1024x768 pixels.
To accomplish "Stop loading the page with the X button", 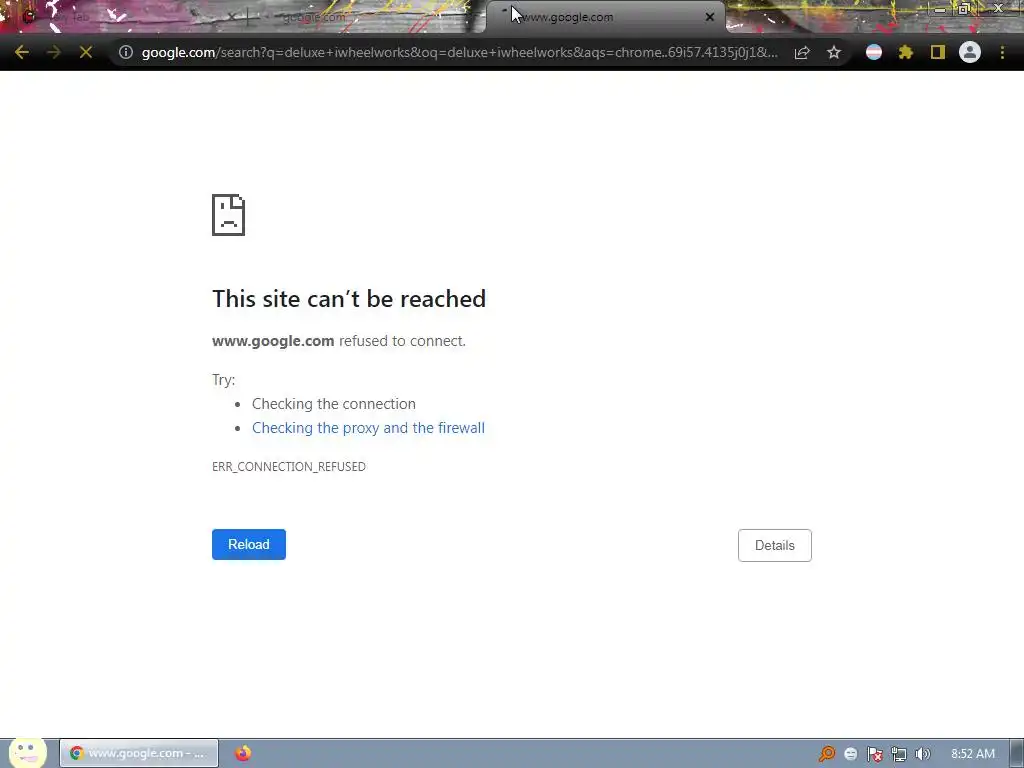I will click(x=86, y=52).
